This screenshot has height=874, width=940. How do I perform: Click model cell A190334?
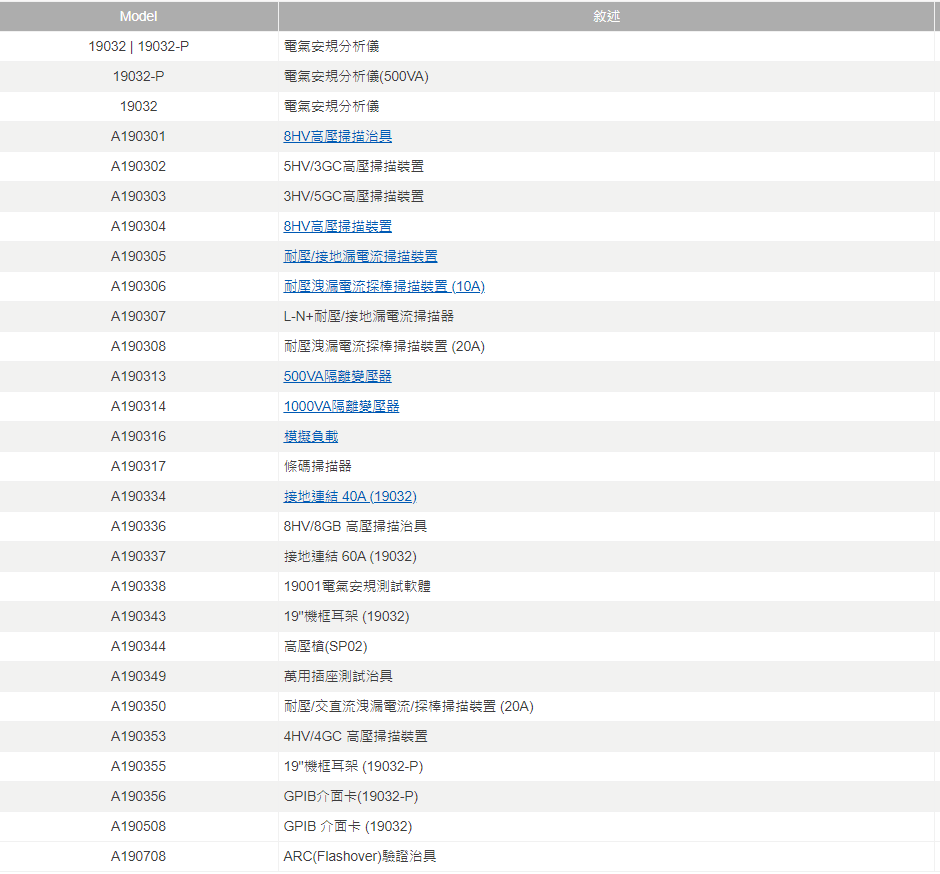(138, 496)
